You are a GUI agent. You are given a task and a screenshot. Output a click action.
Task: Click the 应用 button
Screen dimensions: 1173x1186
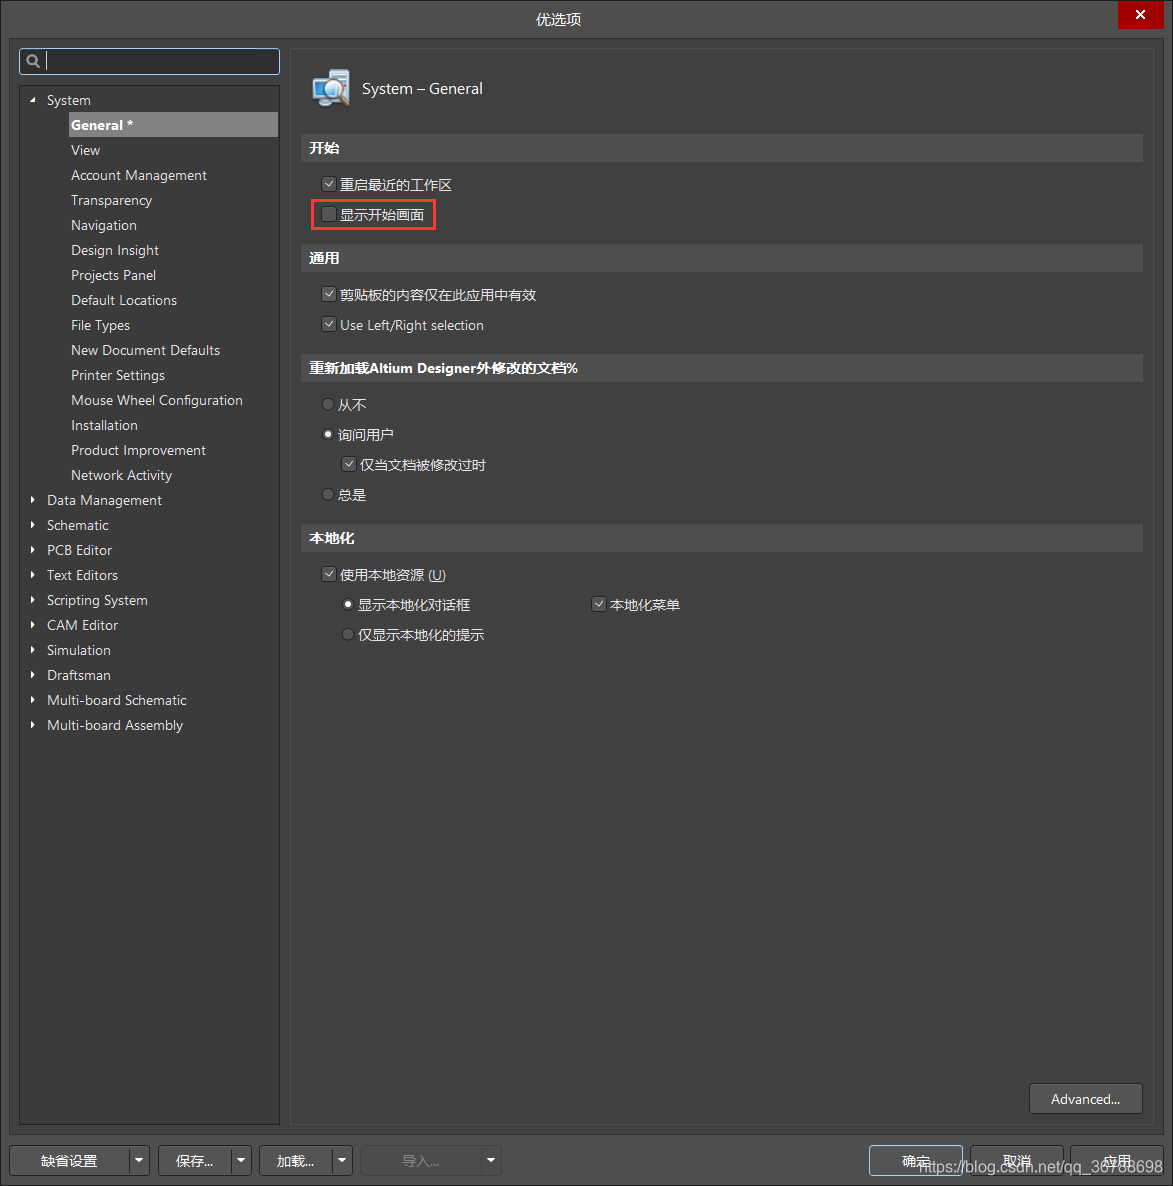[1116, 1160]
